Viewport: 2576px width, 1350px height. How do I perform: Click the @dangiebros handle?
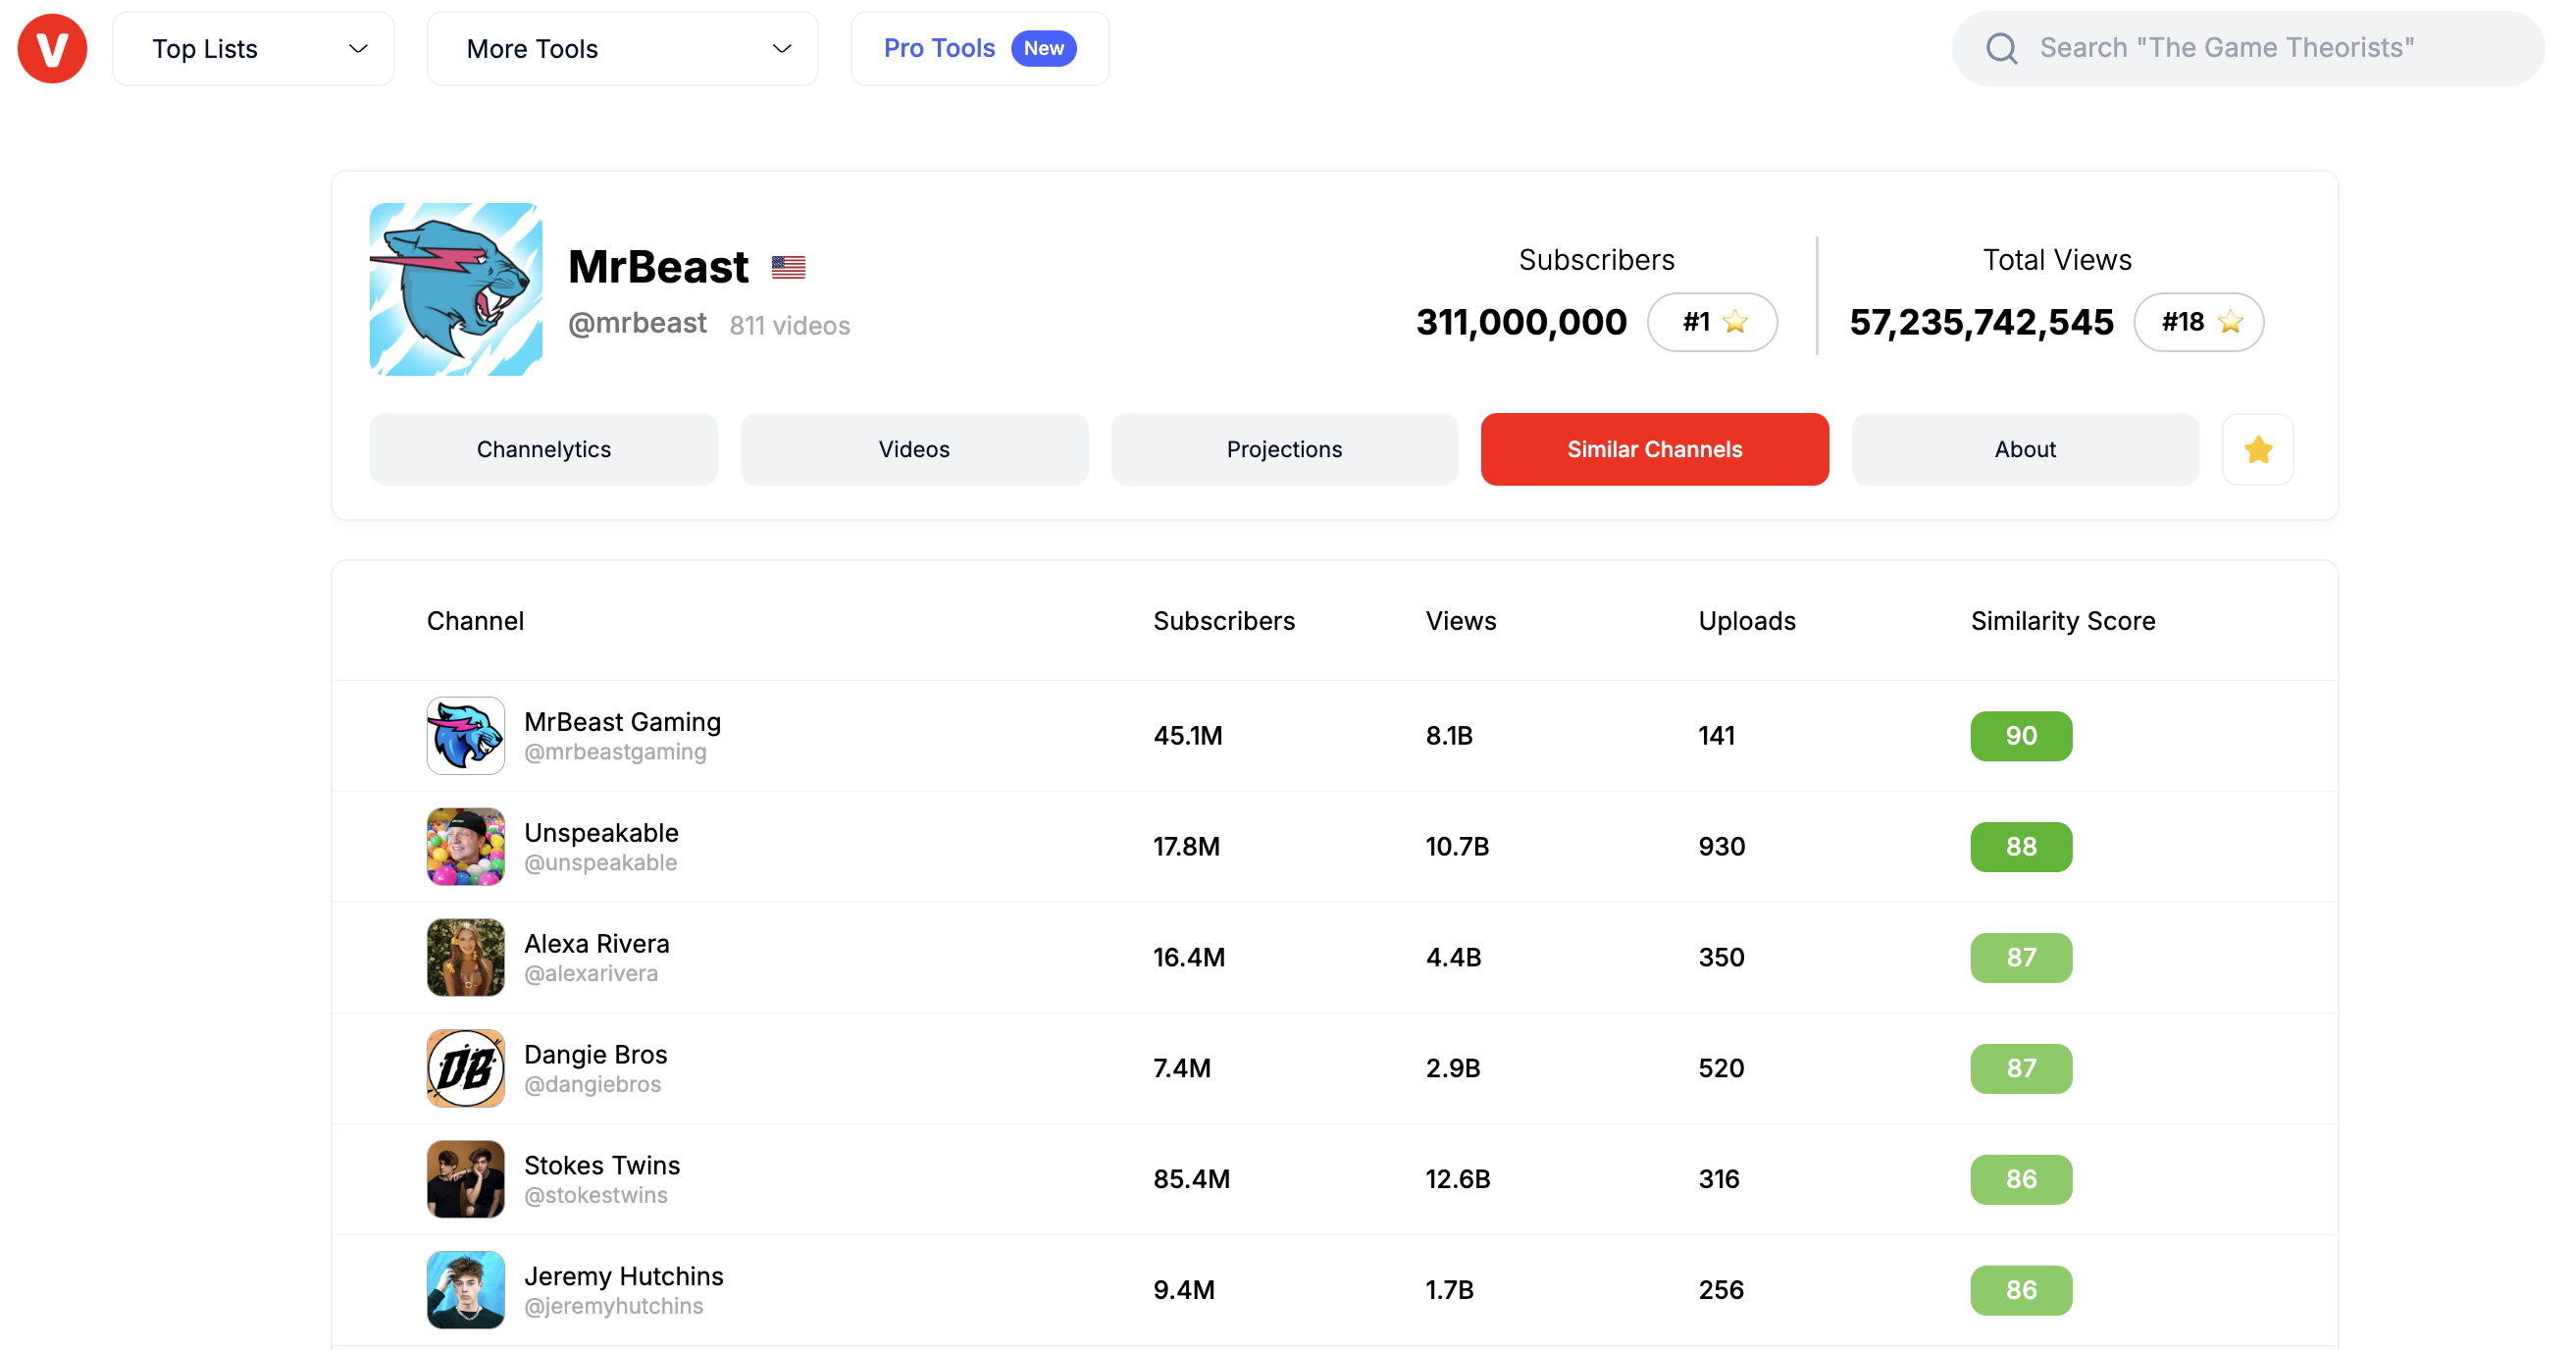click(592, 1085)
